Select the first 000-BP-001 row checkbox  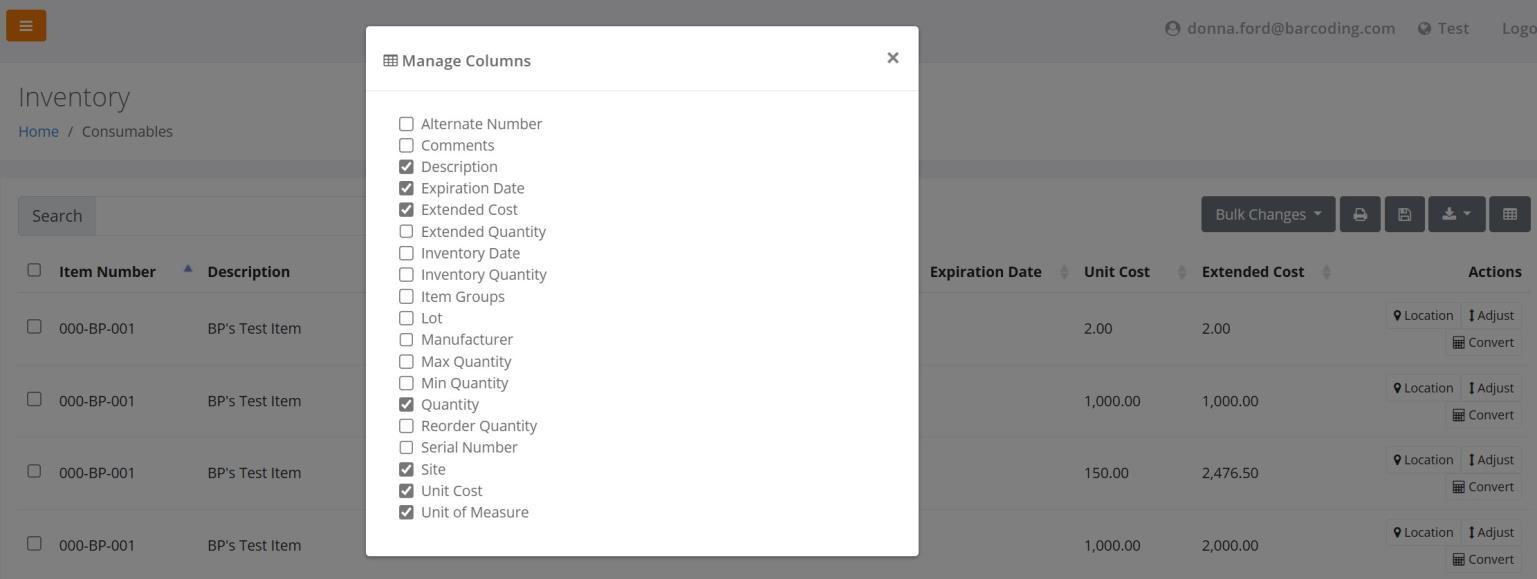click(34, 326)
